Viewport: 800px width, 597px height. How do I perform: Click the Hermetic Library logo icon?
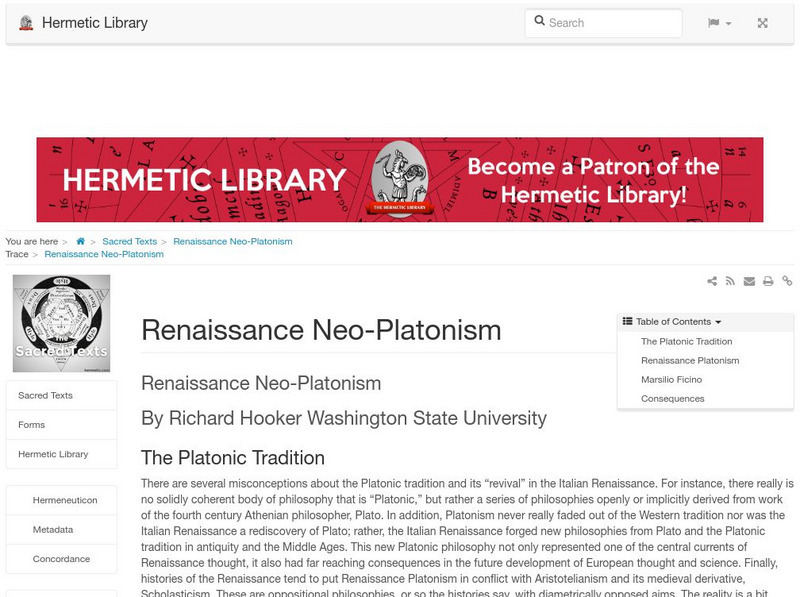click(27, 22)
